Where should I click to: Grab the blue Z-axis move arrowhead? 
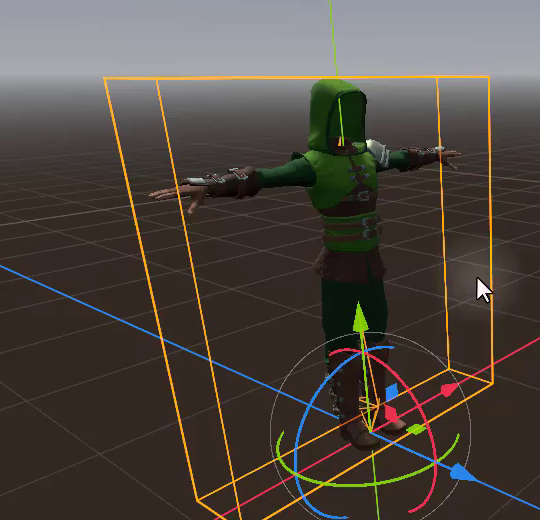pos(463,472)
